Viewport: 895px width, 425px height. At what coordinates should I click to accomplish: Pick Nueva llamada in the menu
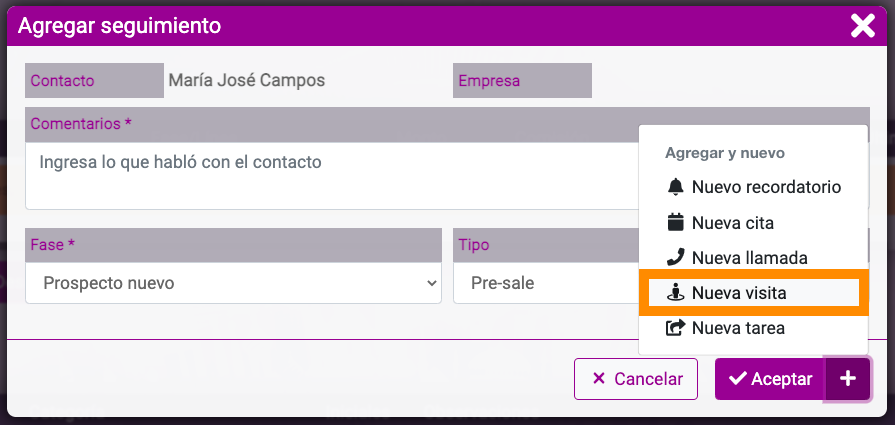coord(753,257)
